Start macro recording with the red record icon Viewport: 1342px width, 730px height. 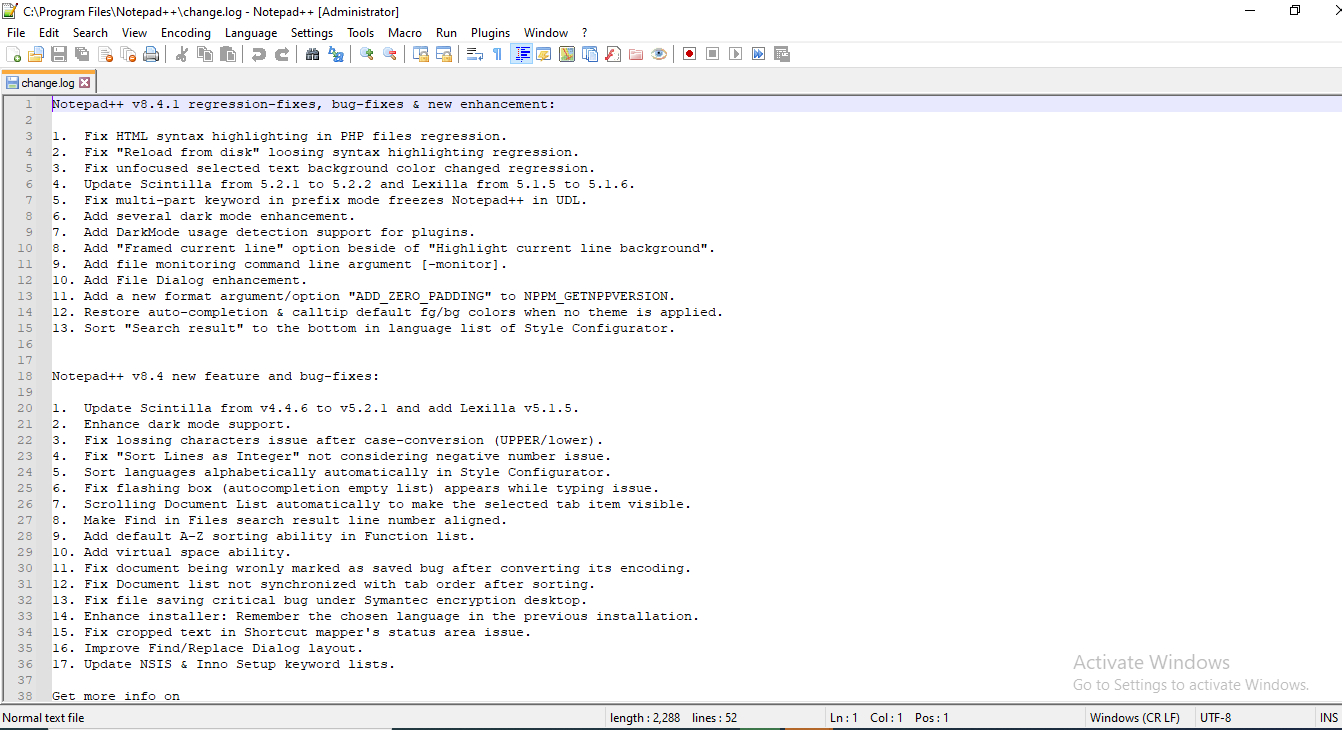[x=688, y=54]
